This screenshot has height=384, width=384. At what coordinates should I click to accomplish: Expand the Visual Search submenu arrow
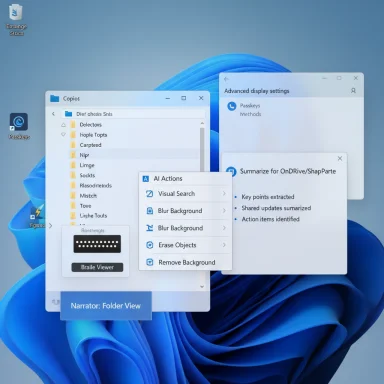pos(224,194)
